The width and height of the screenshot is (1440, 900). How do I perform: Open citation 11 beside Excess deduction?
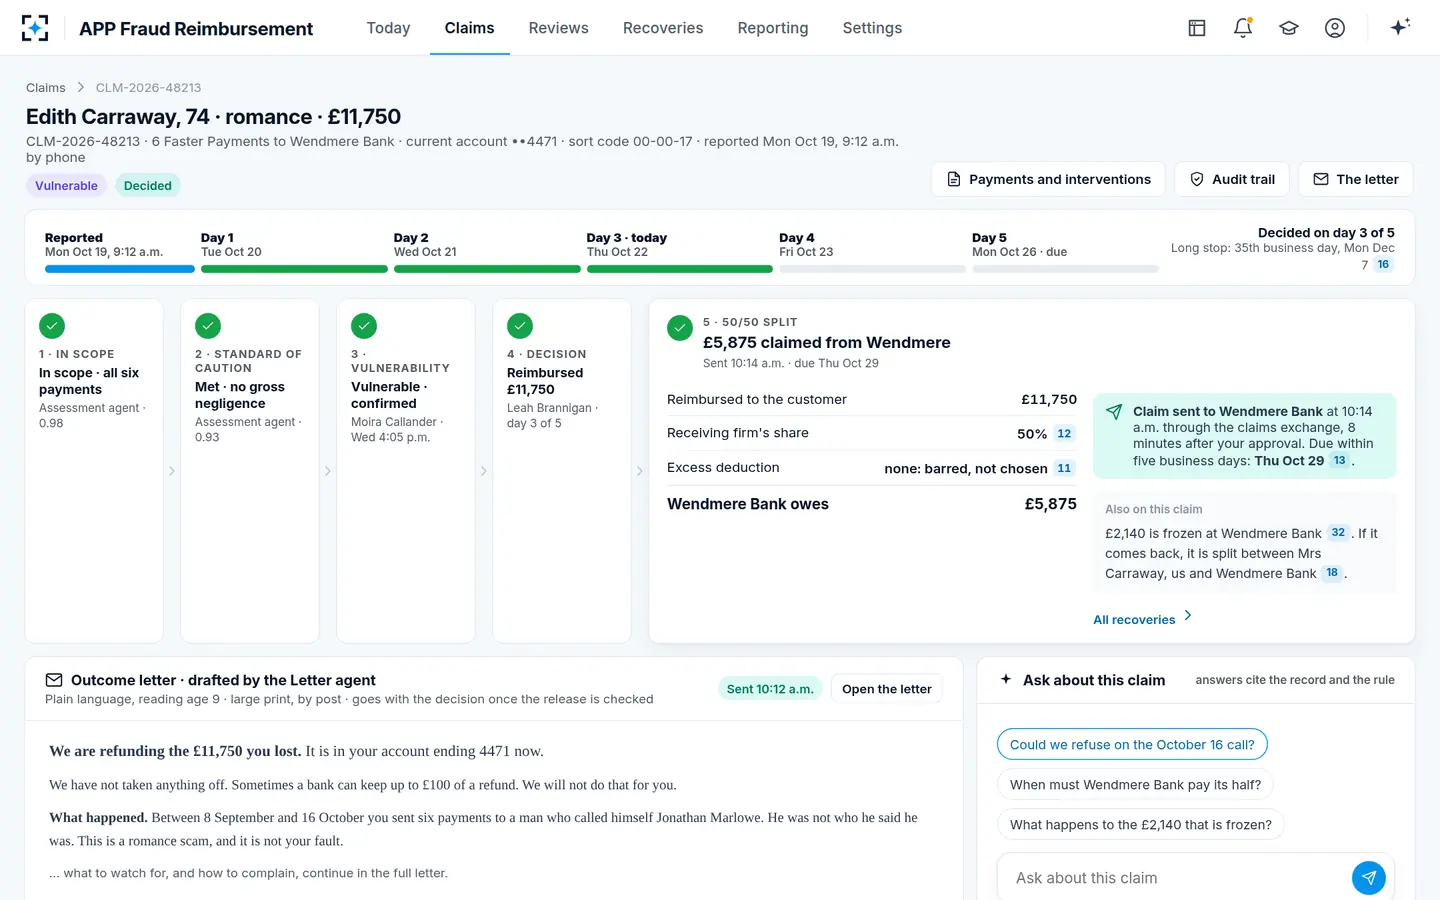pyautogui.click(x=1064, y=467)
